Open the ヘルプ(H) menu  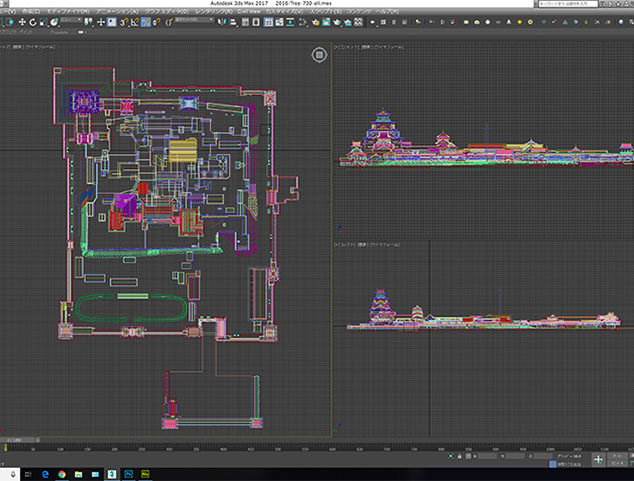coord(386,12)
